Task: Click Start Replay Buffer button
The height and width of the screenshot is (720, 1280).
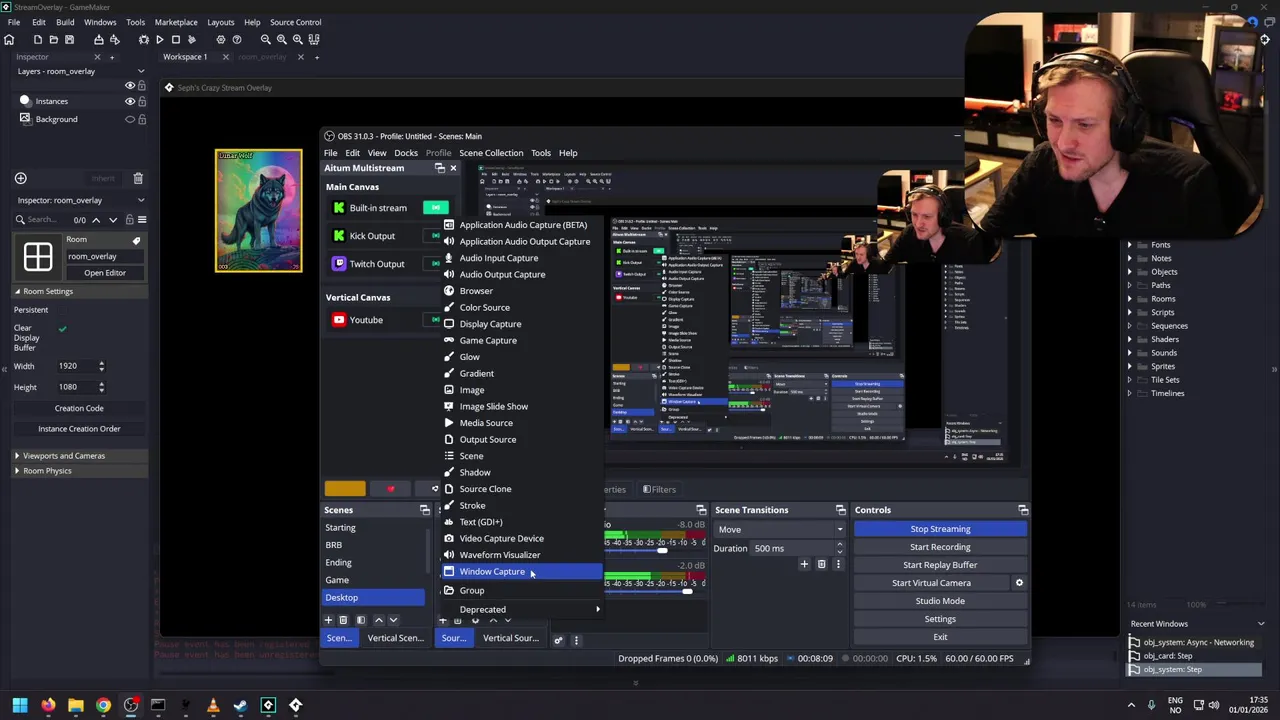Action: pyautogui.click(x=940, y=565)
